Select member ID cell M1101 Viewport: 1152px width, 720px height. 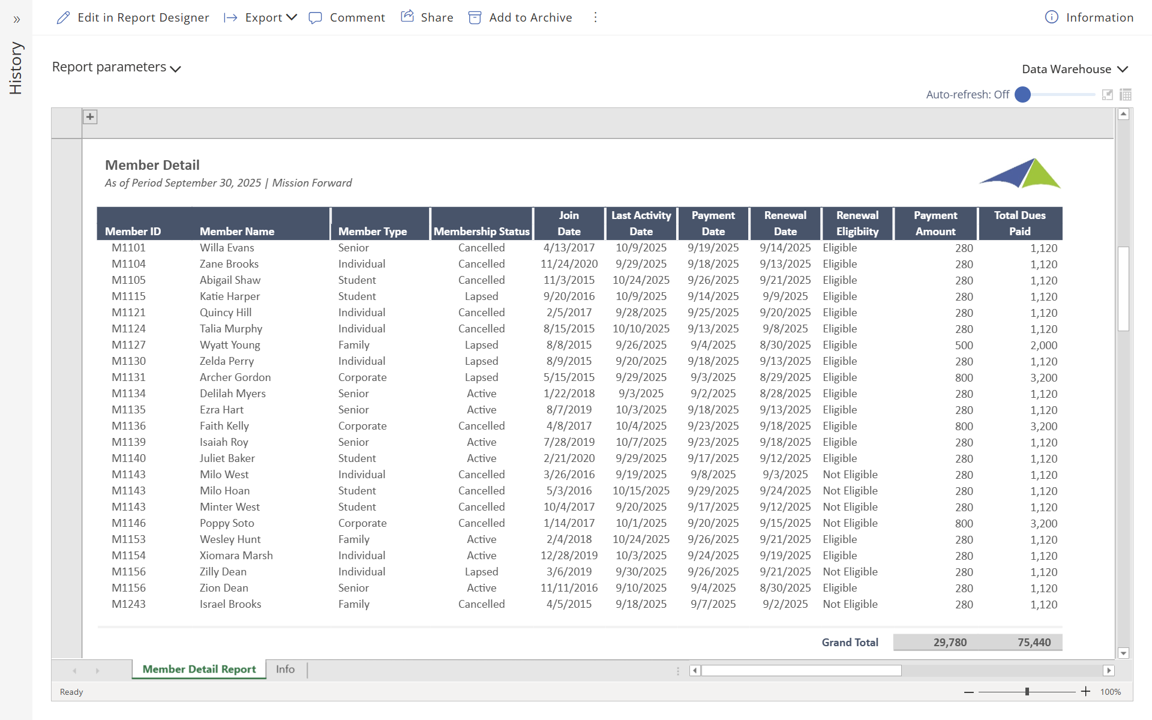point(129,248)
